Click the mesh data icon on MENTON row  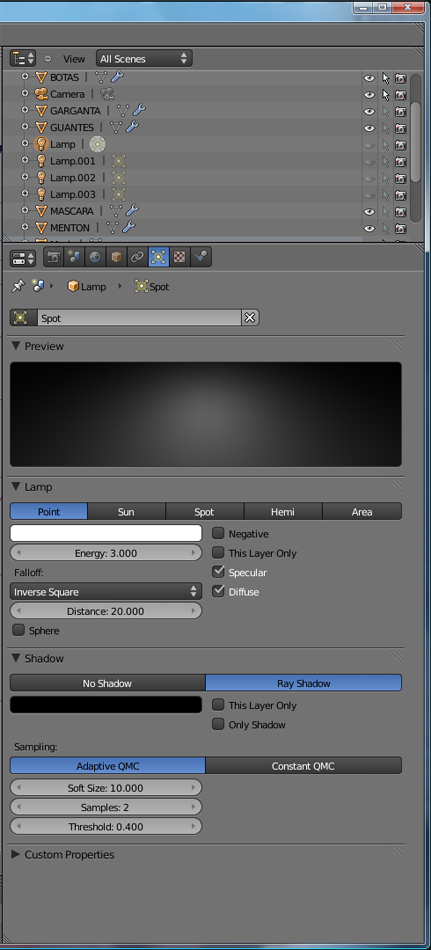click(112, 228)
